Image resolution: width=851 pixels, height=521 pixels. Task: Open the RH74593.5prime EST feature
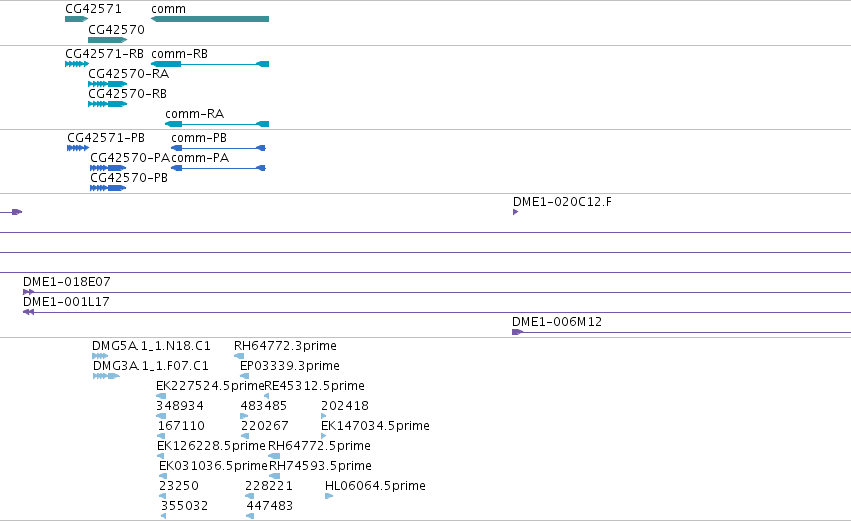(x=275, y=476)
